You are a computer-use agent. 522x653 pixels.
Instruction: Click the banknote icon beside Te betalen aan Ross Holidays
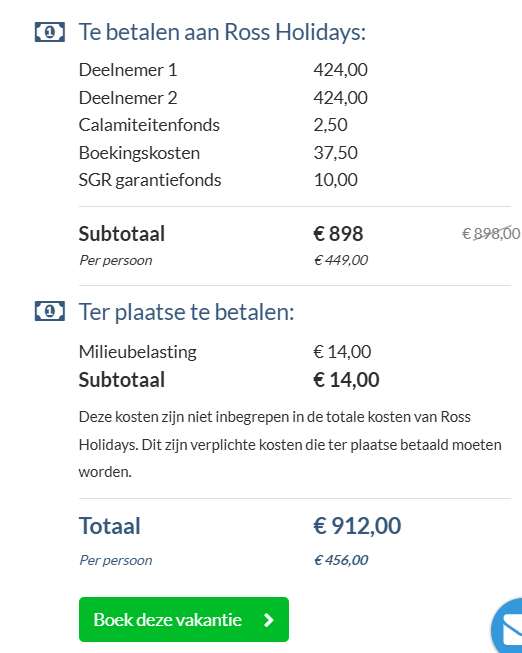coord(50,32)
